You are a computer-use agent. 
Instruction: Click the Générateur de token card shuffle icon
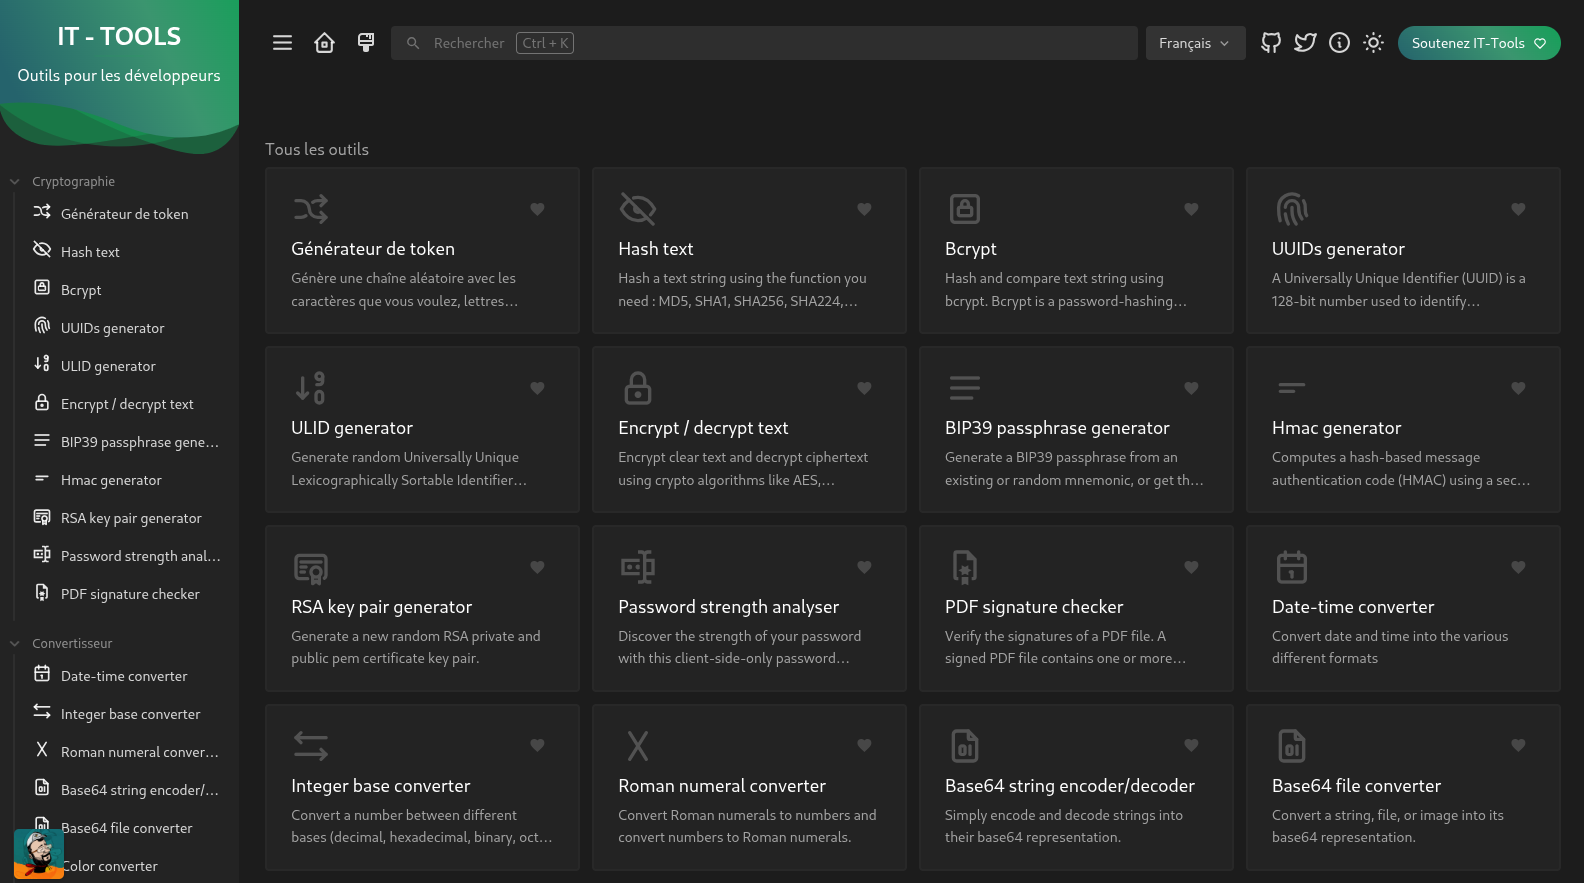click(x=311, y=209)
